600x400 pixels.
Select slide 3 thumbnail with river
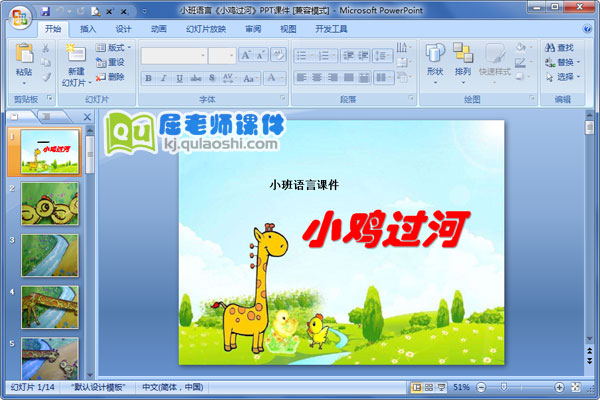50,256
